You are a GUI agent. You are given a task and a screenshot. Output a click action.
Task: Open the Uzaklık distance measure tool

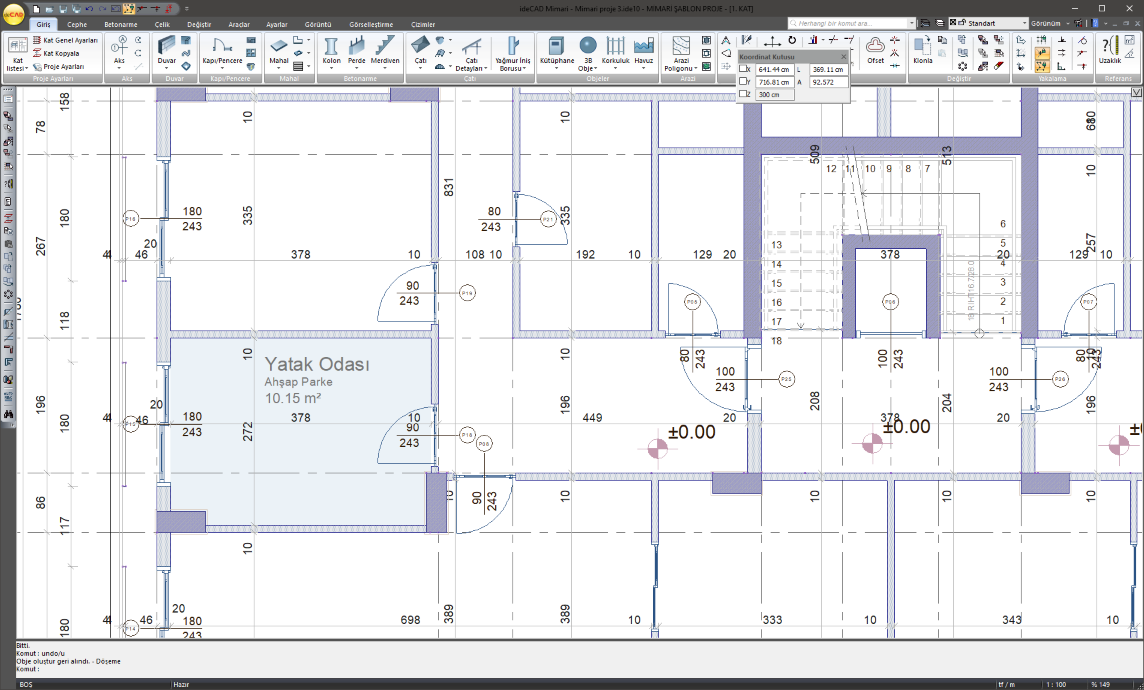click(x=1110, y=48)
